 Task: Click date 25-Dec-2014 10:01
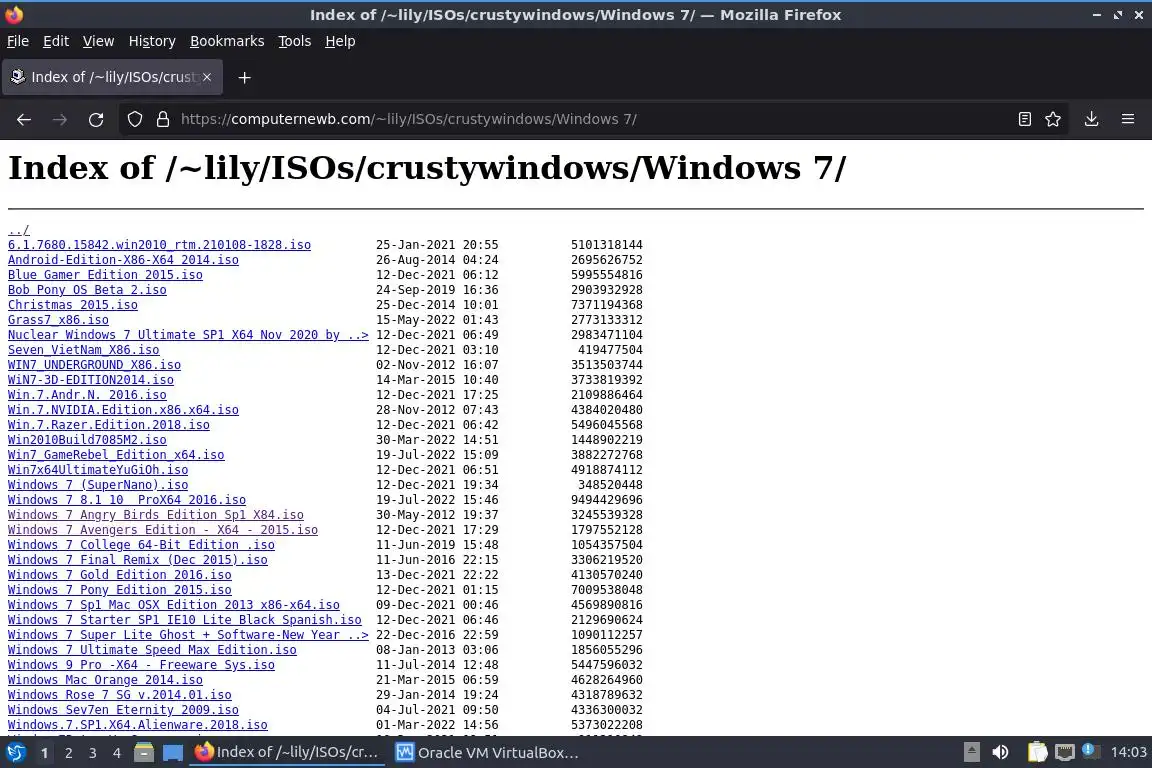(x=437, y=305)
